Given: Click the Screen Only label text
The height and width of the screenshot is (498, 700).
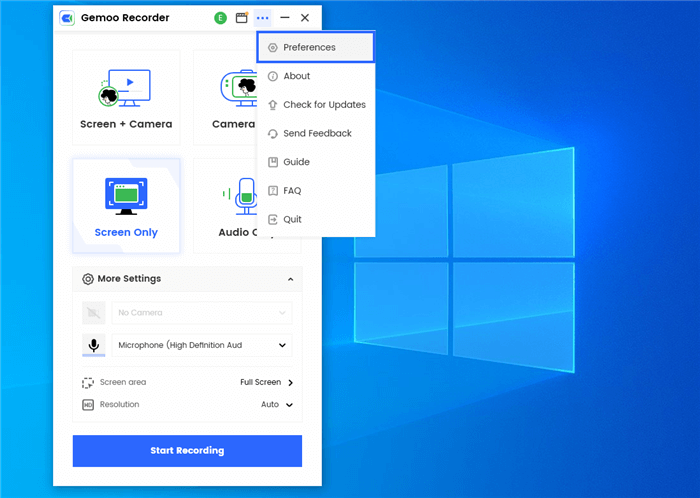Looking at the screenshot, I should (x=126, y=232).
